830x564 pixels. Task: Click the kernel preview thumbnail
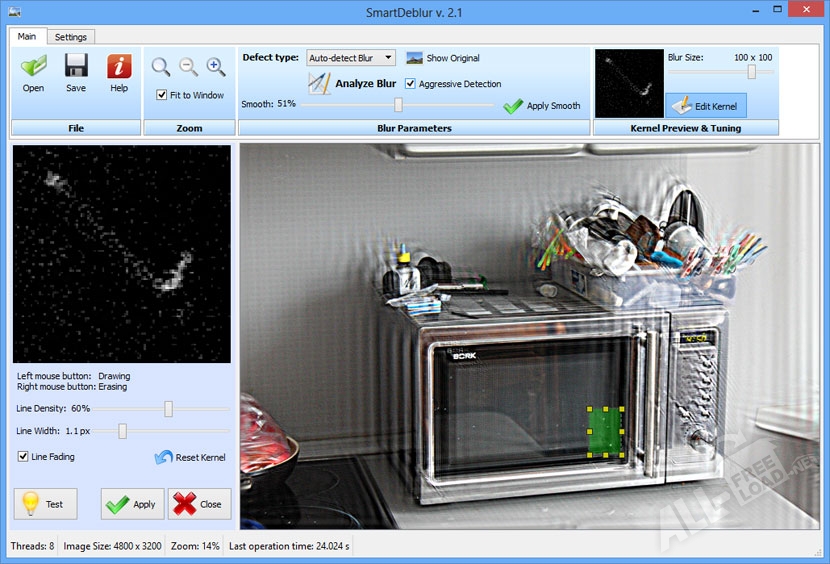tap(628, 84)
